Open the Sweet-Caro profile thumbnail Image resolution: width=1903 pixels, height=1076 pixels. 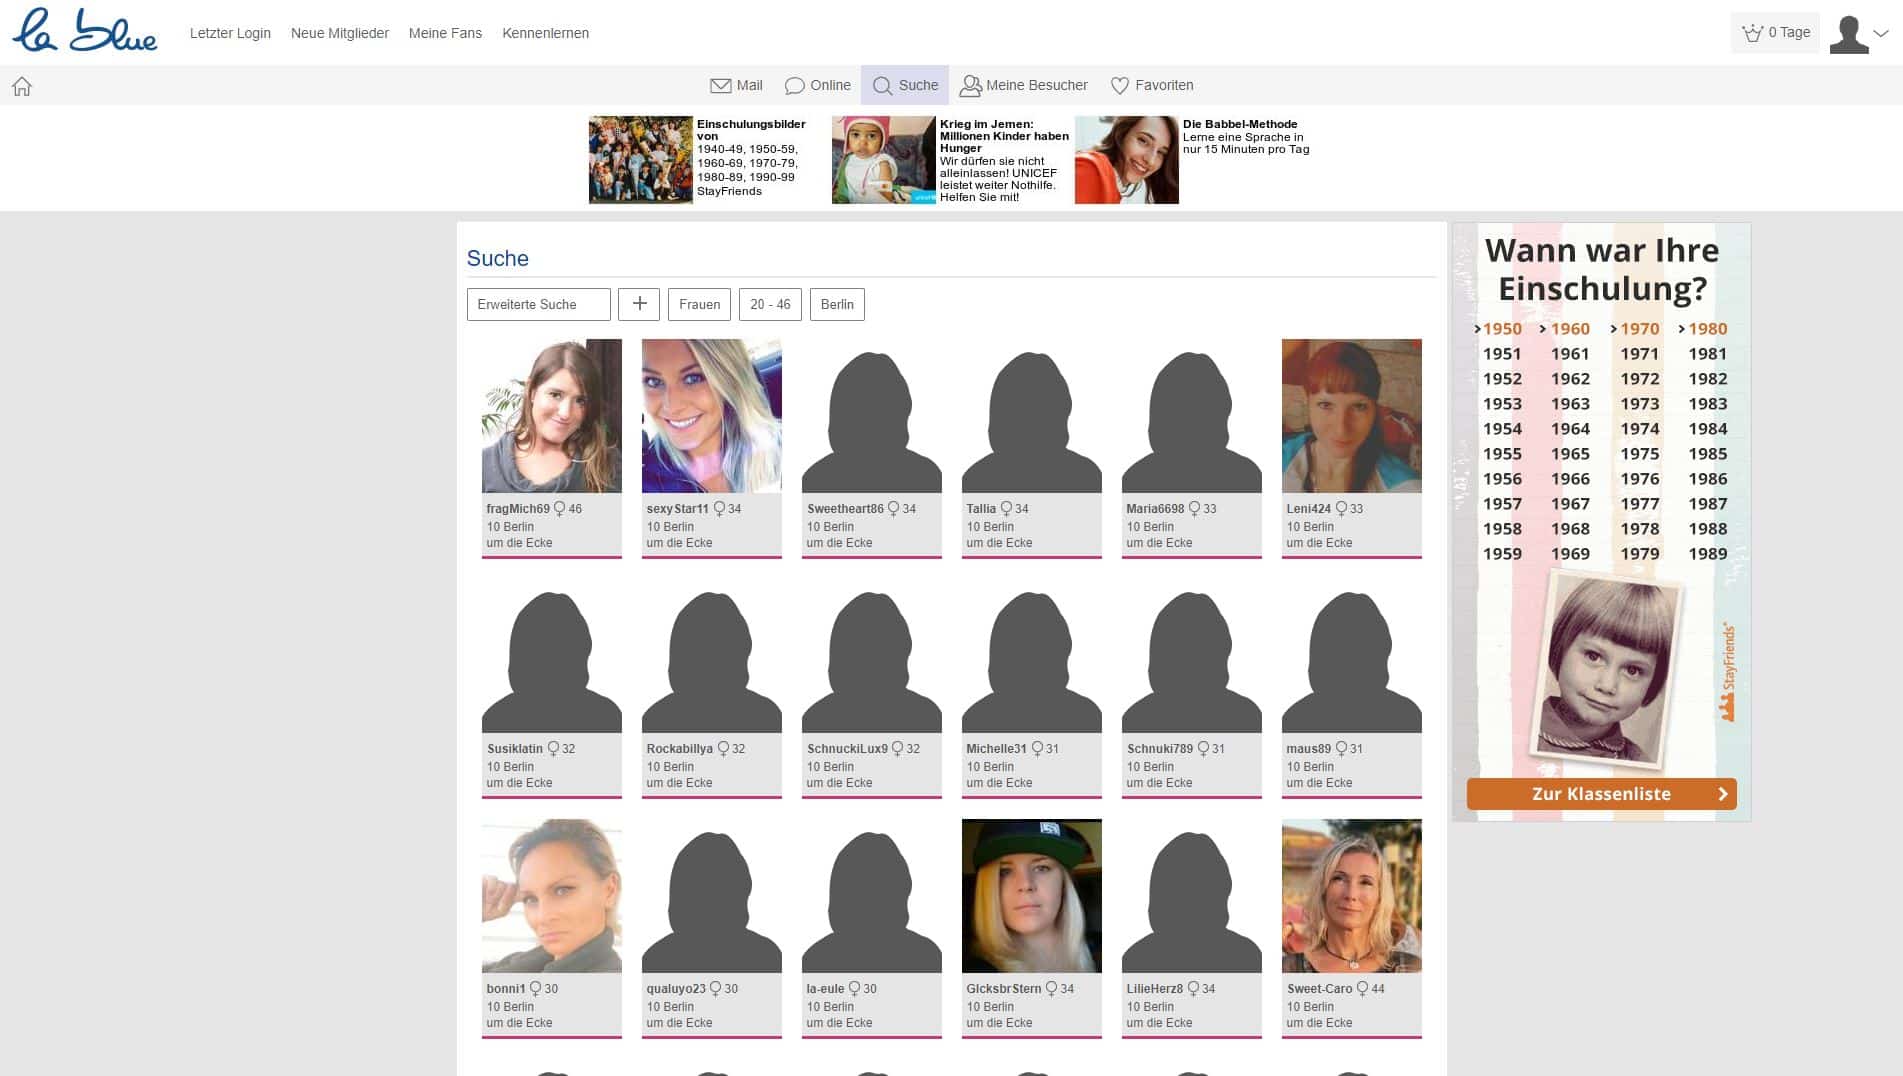(x=1352, y=896)
